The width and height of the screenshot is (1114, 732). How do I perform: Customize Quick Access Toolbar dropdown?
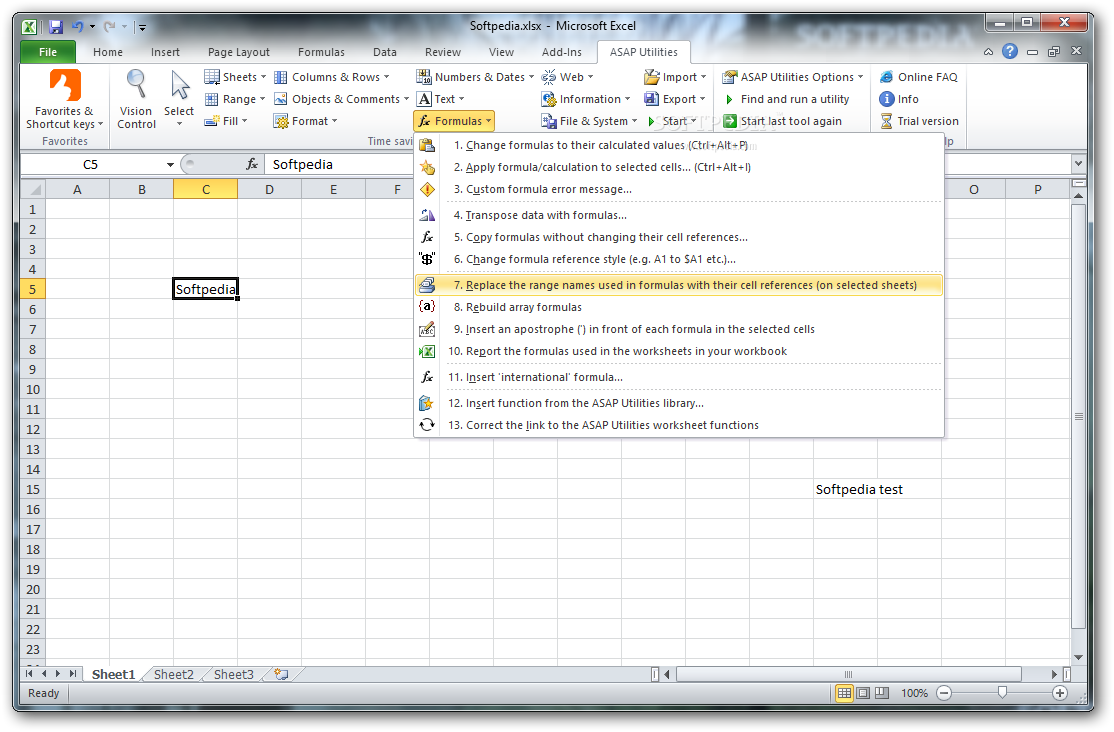click(142, 28)
